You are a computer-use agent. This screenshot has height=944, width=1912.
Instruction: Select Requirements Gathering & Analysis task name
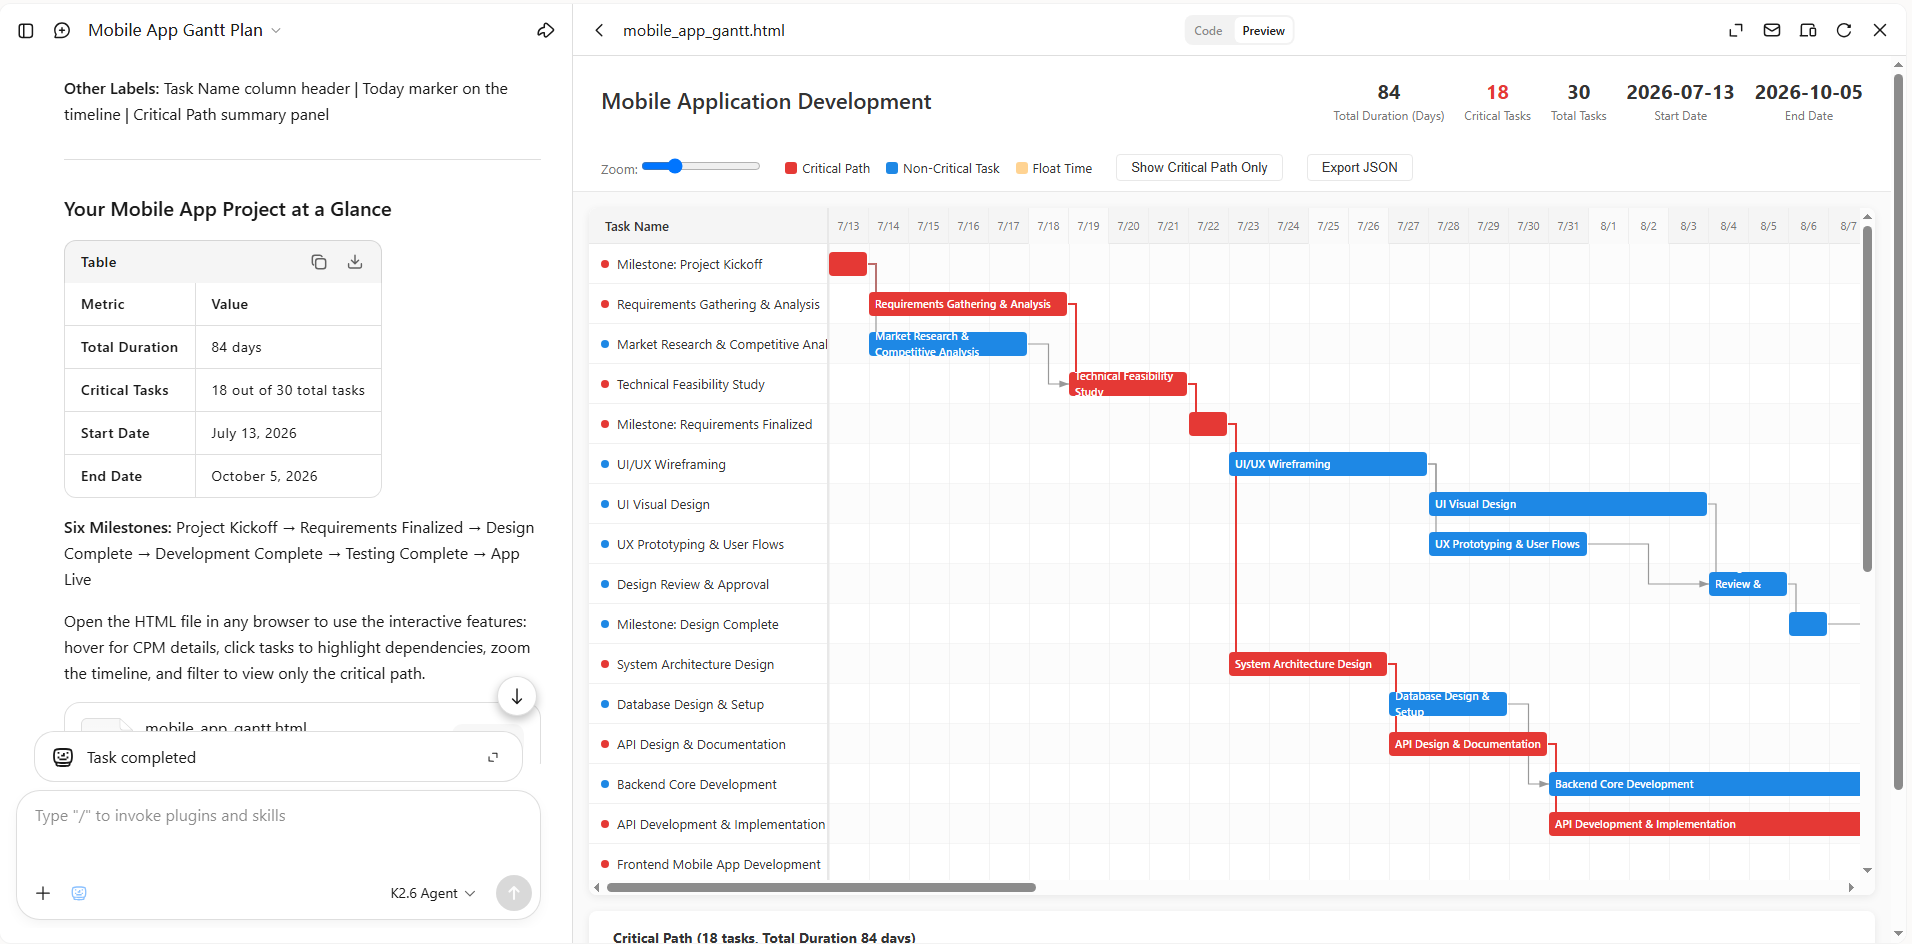[718, 304]
